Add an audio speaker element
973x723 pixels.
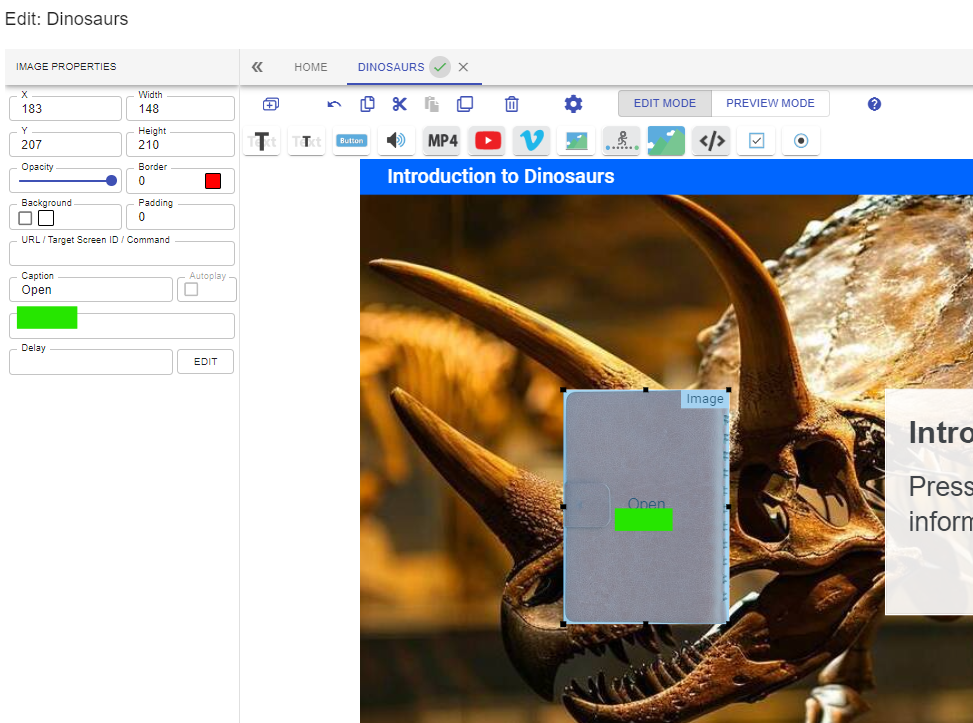click(396, 141)
